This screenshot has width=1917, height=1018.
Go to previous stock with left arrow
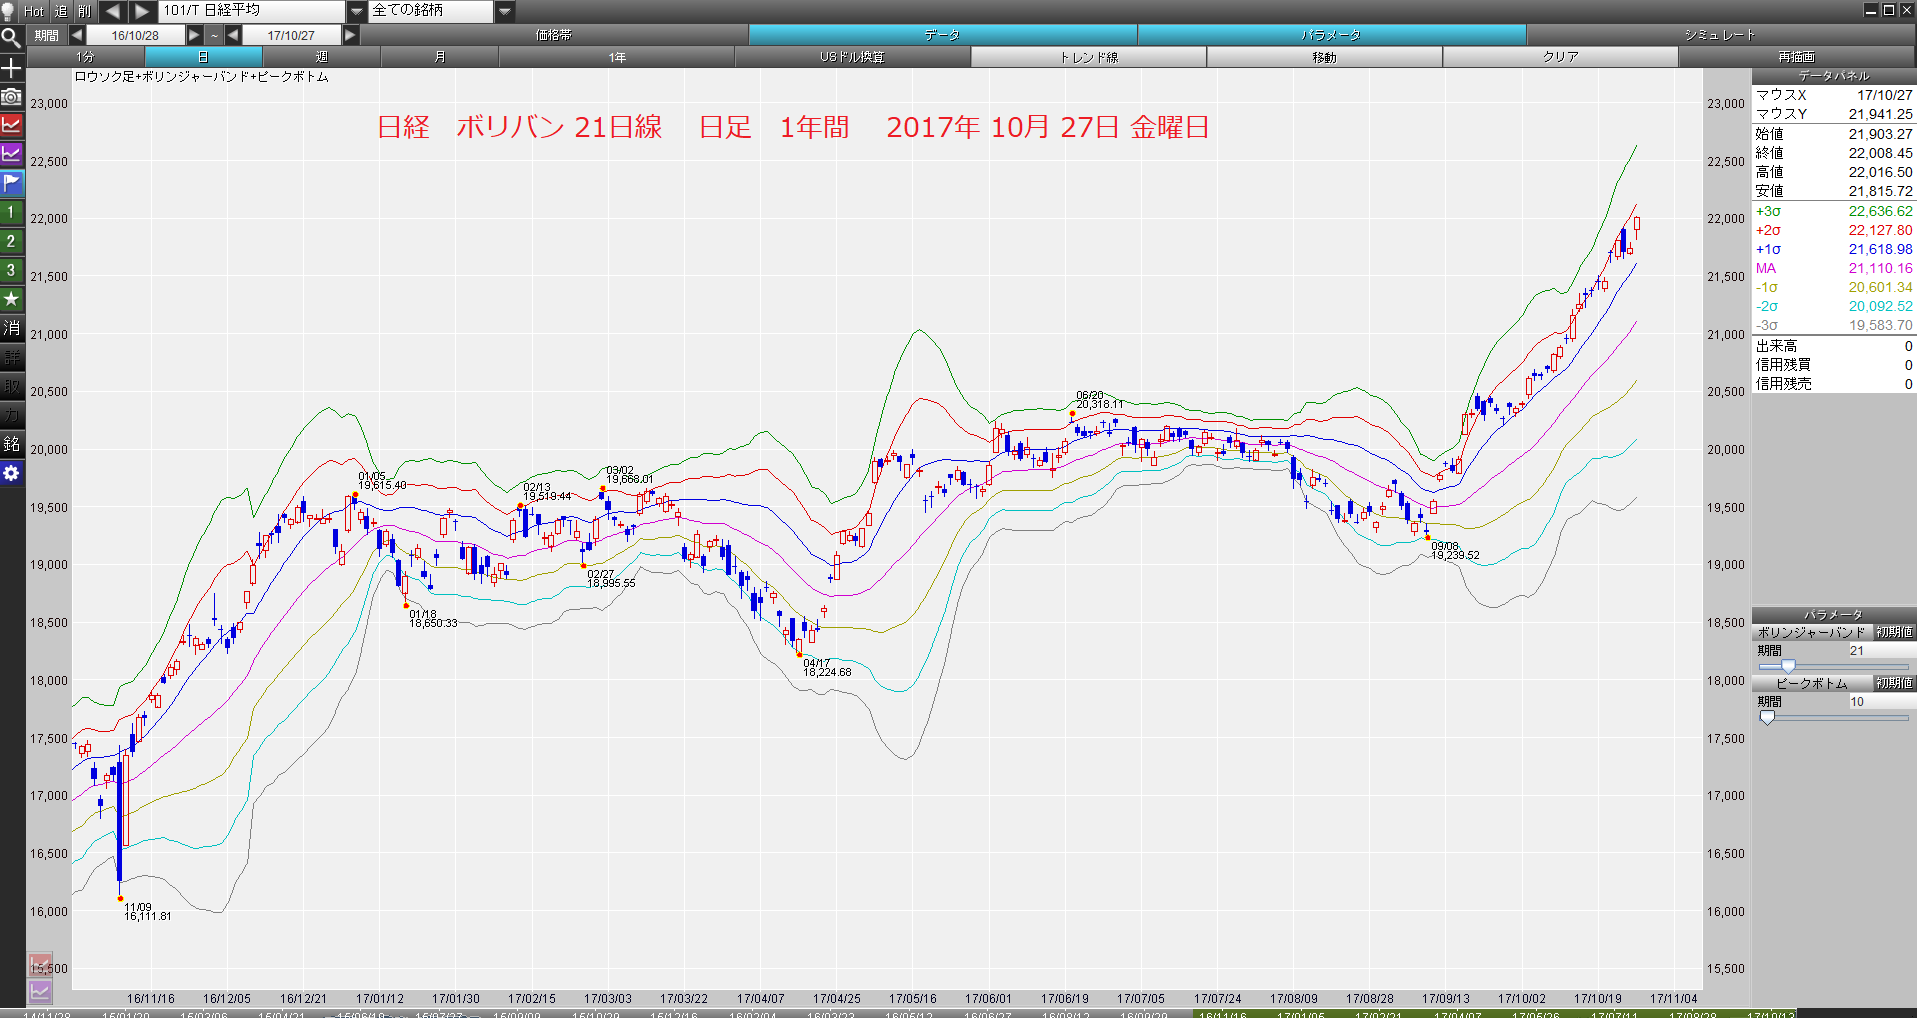tap(112, 11)
